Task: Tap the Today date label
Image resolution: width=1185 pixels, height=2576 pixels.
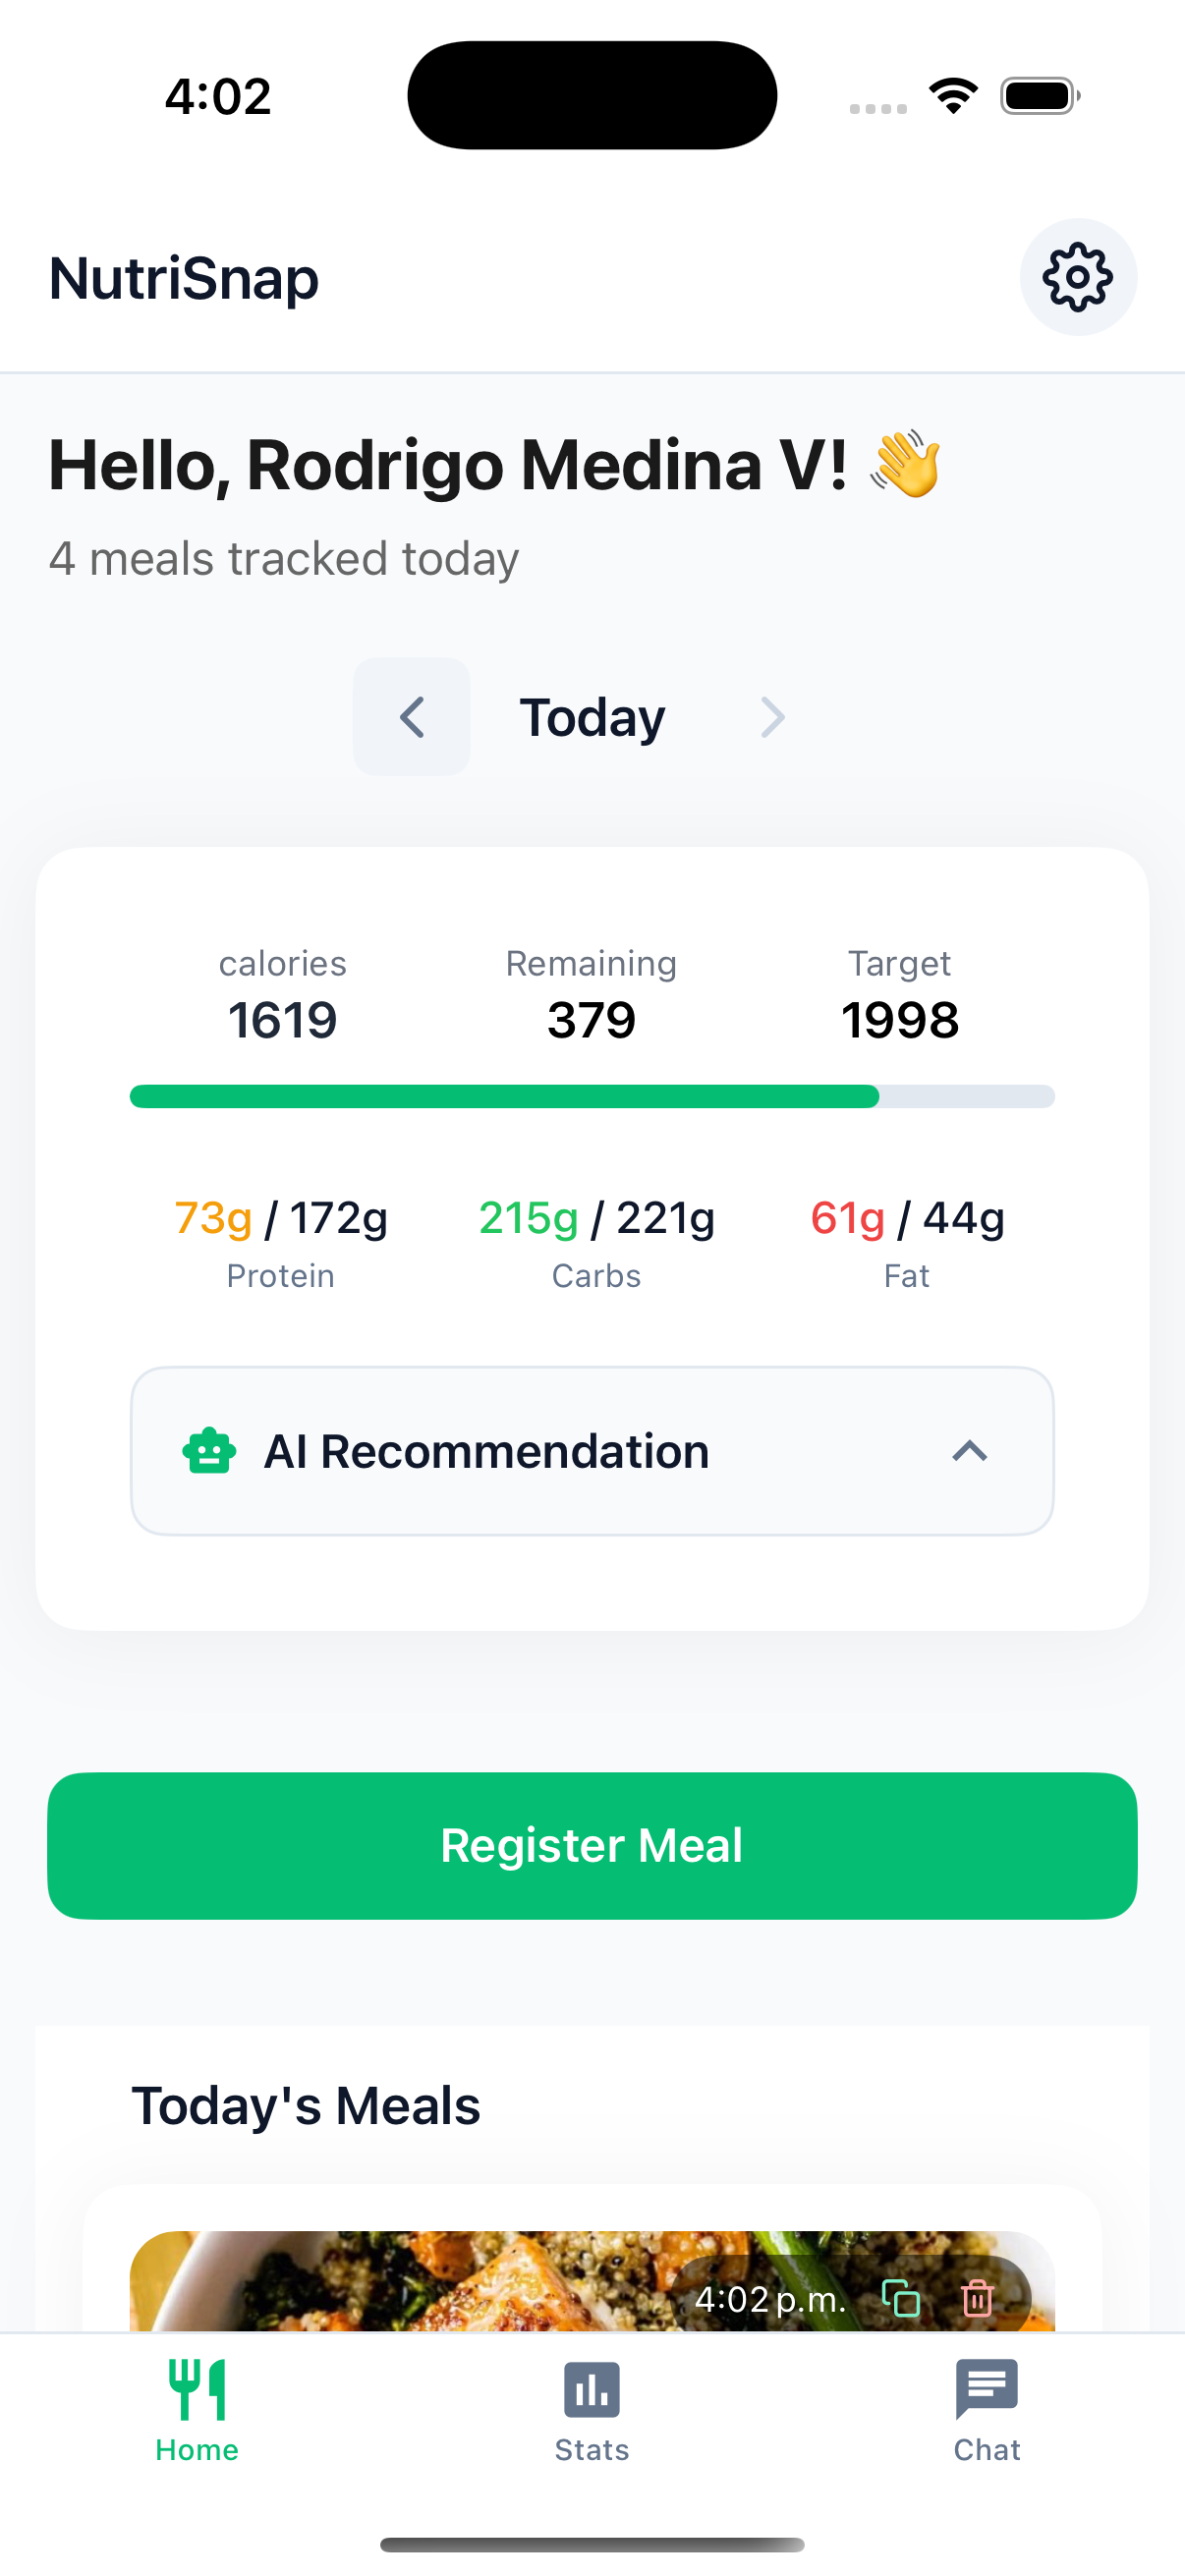Action: (x=592, y=717)
